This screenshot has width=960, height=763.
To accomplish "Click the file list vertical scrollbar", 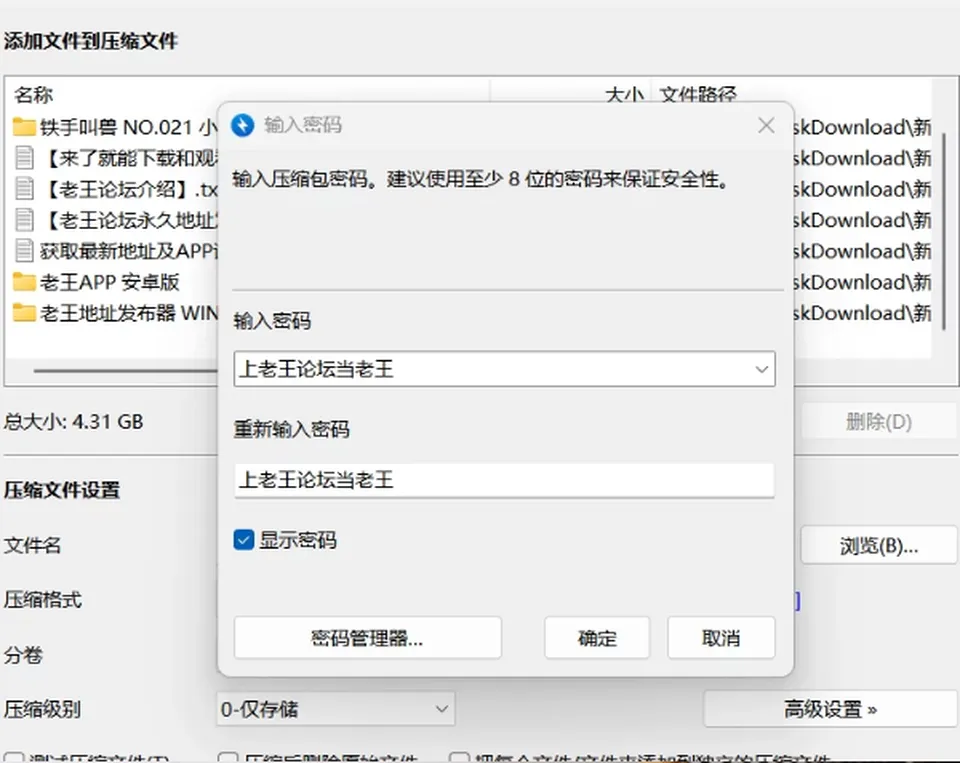I will coord(943,231).
